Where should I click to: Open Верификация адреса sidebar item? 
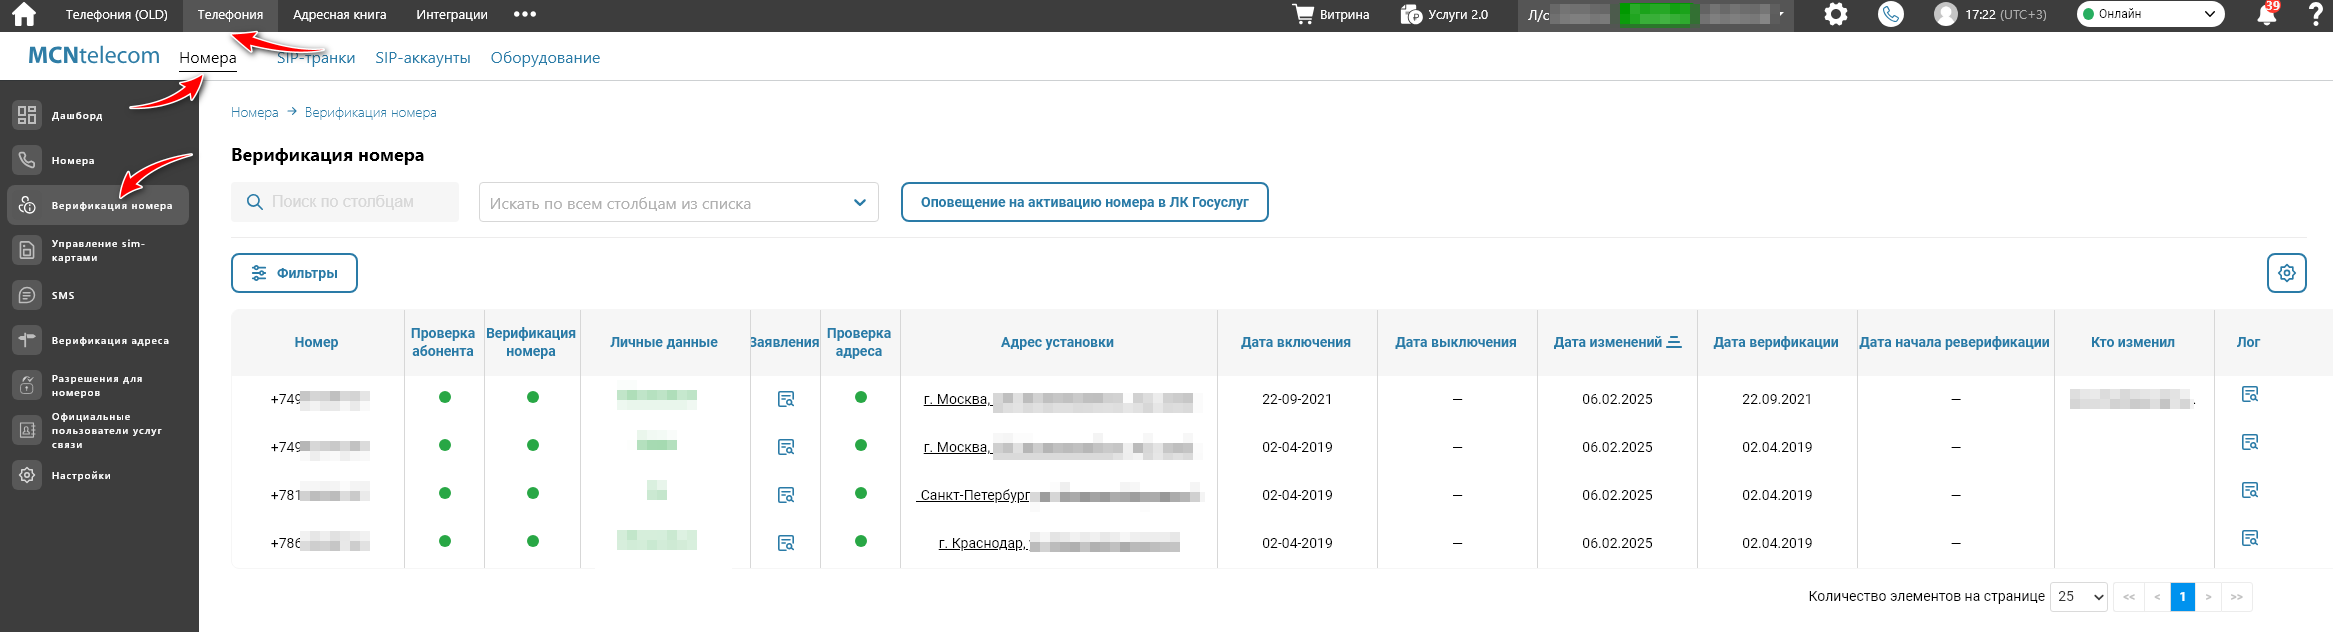click(98, 340)
